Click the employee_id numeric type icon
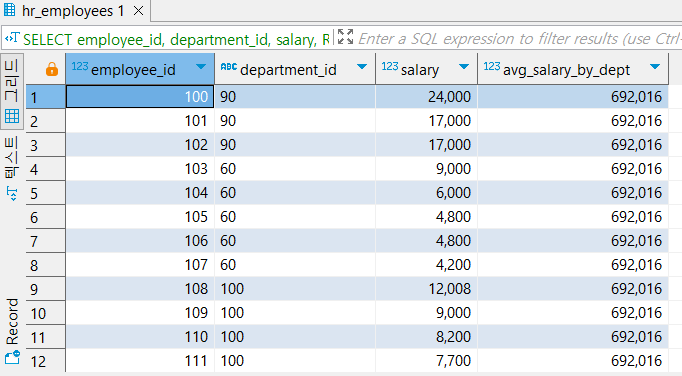The height and width of the screenshot is (376, 682). pos(80,66)
